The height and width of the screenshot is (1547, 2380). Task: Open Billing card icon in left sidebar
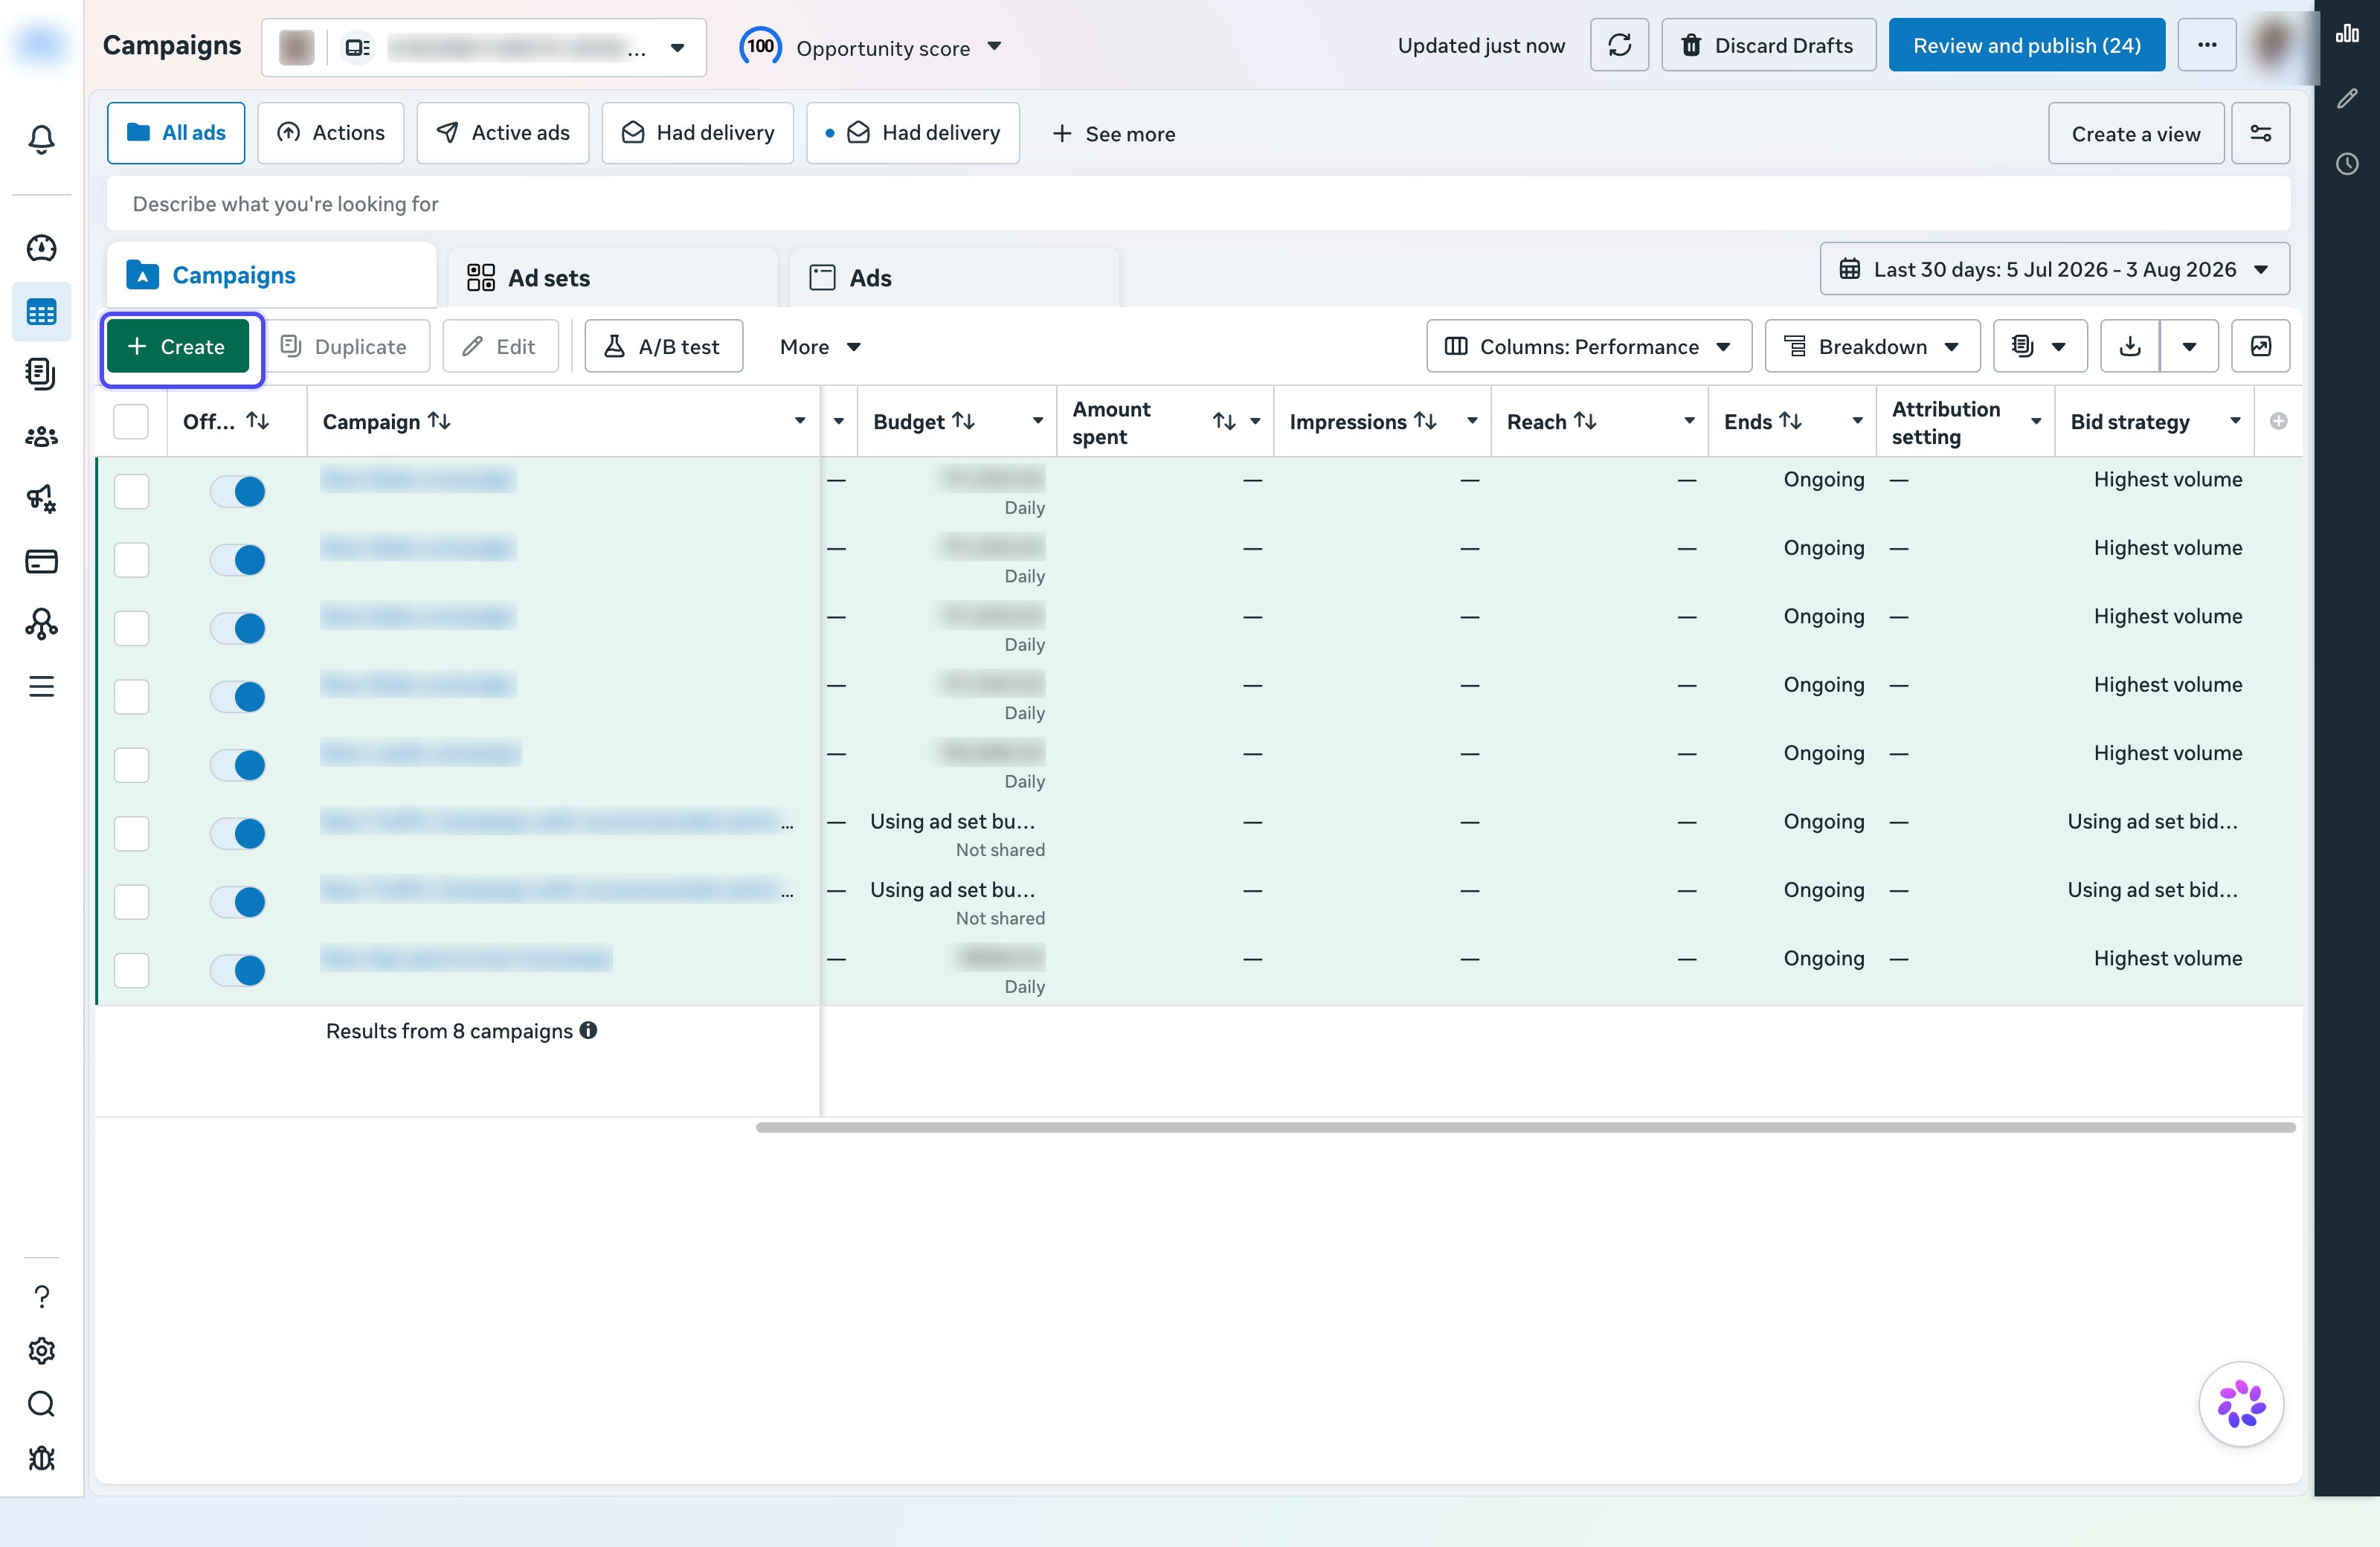click(41, 561)
